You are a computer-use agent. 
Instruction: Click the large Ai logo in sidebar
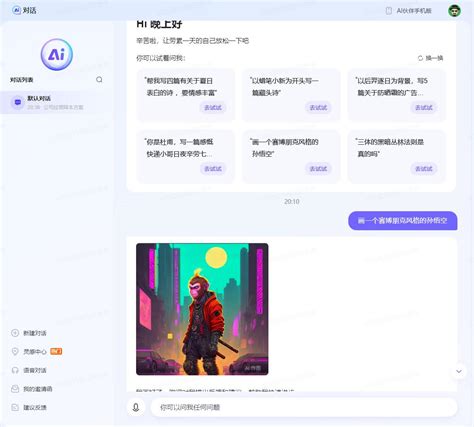tap(57, 54)
